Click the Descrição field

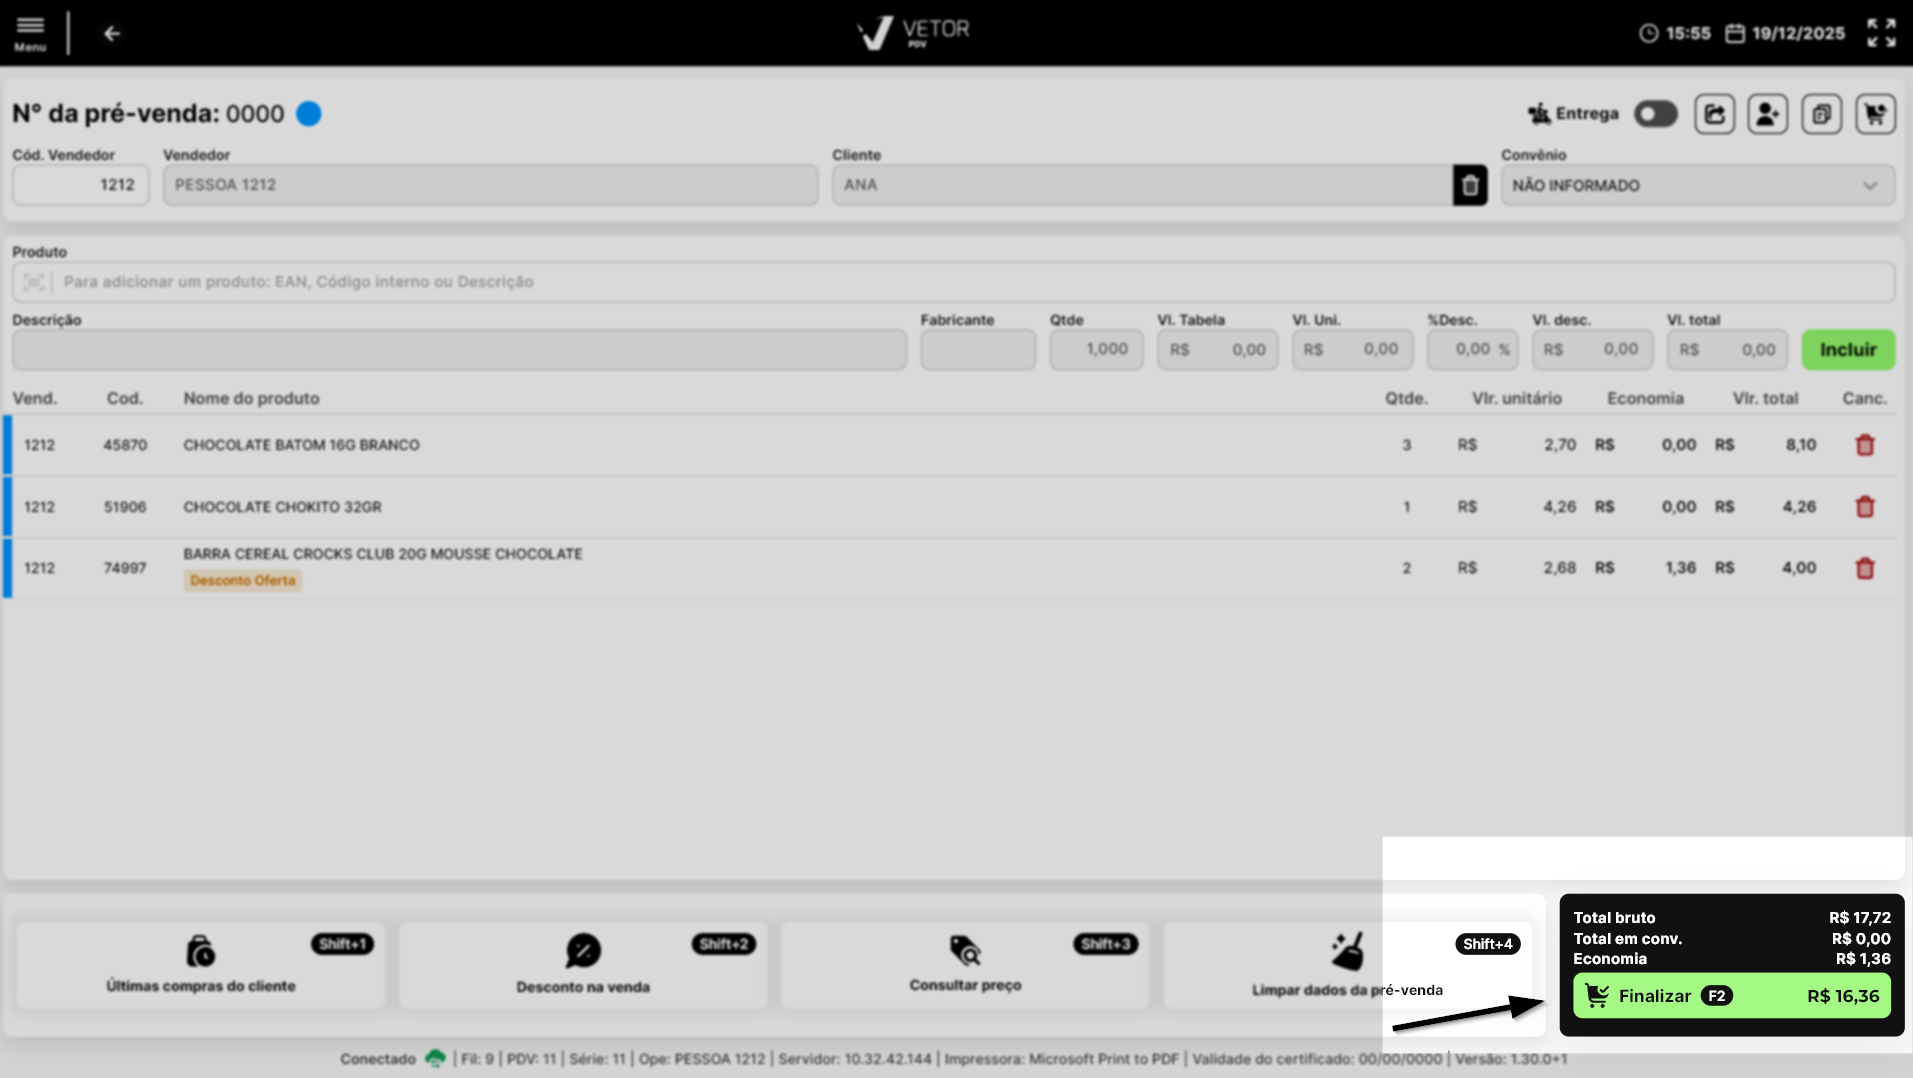click(459, 350)
